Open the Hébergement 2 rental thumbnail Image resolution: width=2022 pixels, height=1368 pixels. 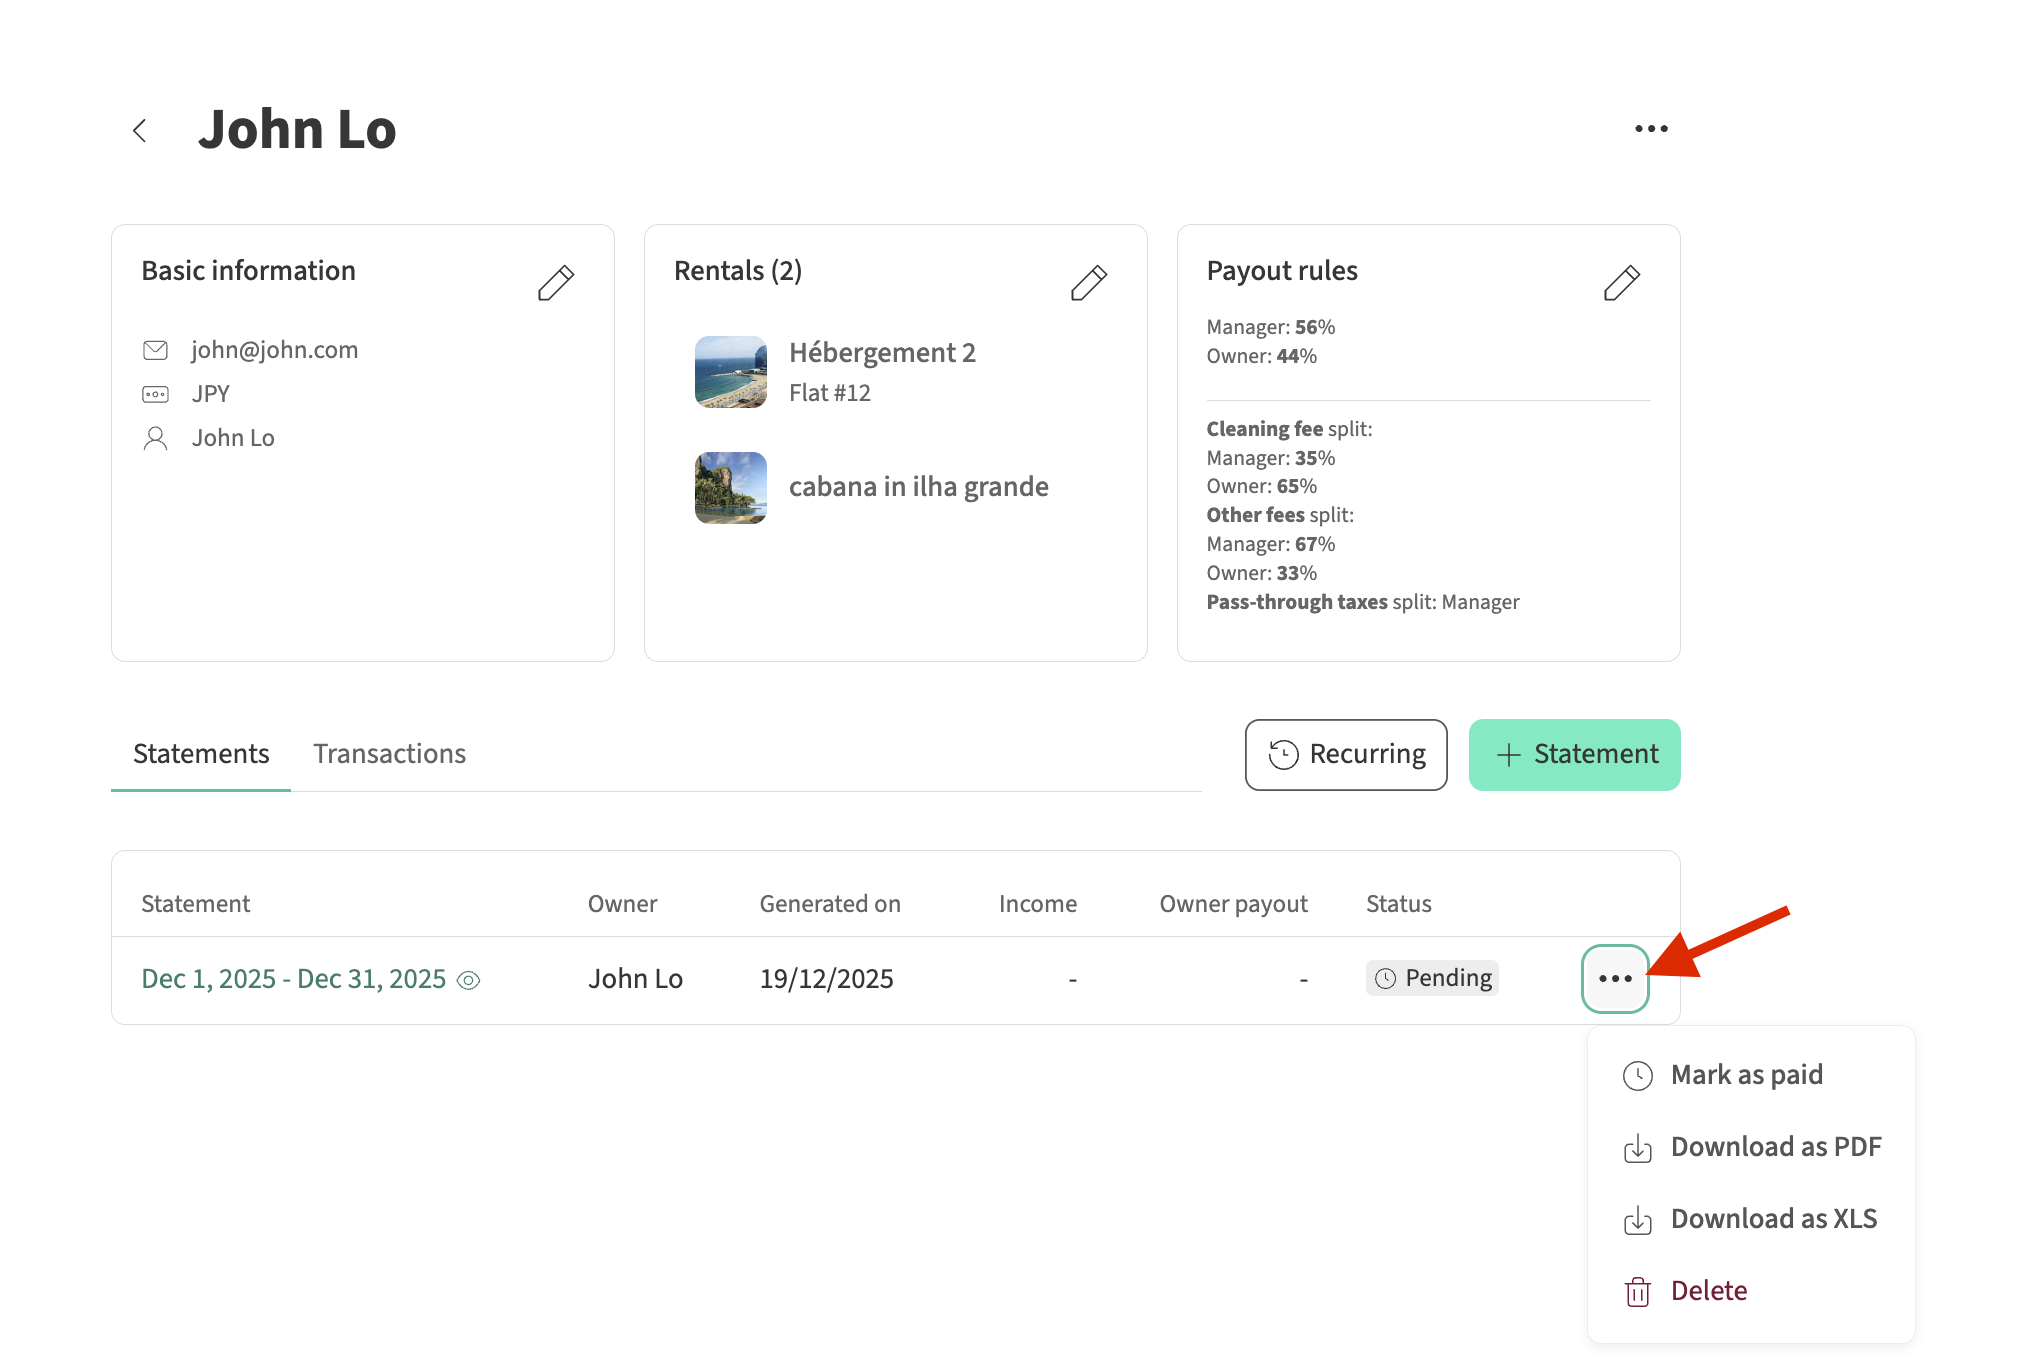[x=731, y=372]
